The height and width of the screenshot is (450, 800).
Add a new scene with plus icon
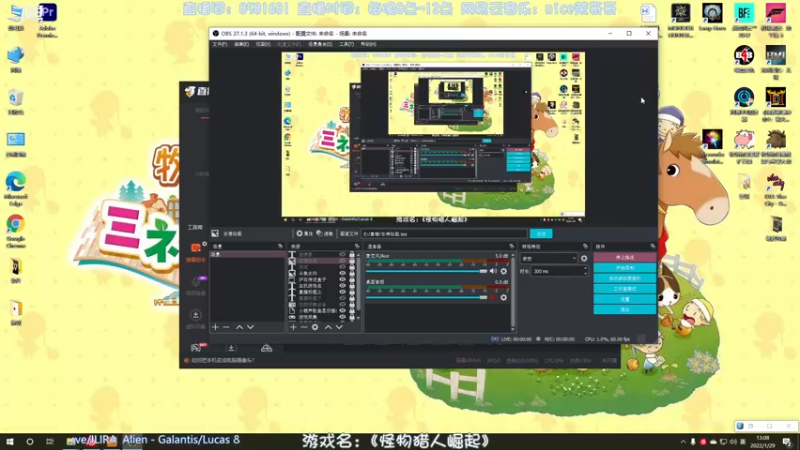pos(215,327)
